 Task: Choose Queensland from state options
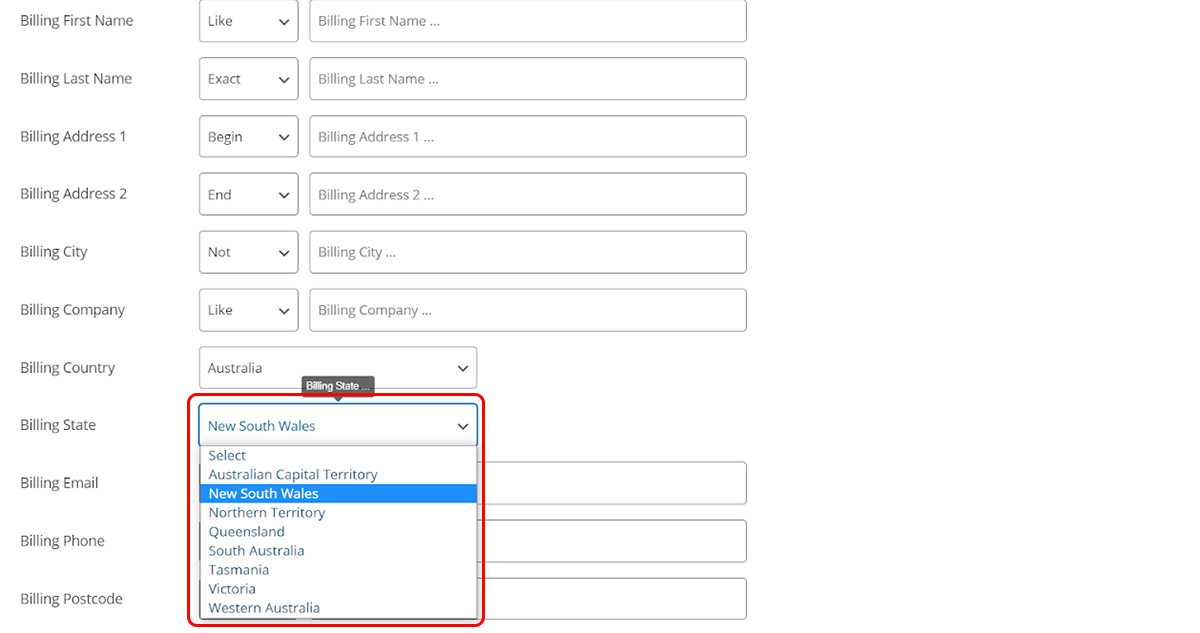[x=247, y=532]
